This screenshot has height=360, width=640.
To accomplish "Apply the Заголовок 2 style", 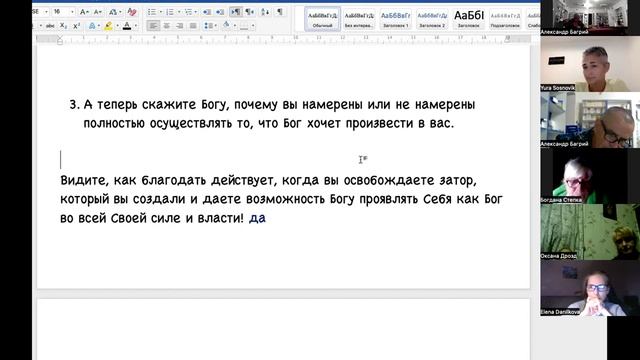I will coord(432,19).
